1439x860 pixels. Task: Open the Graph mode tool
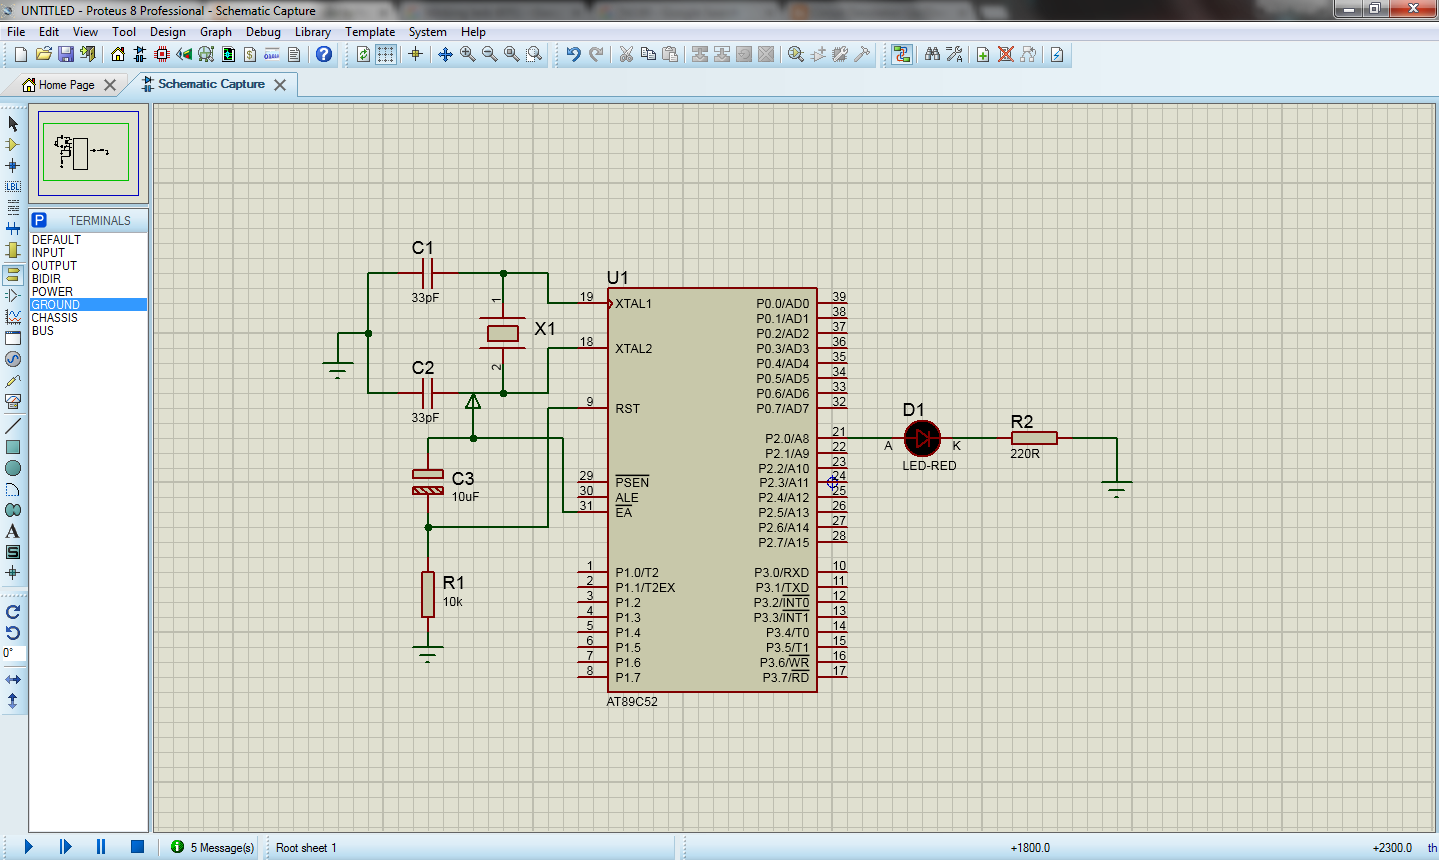point(13,317)
